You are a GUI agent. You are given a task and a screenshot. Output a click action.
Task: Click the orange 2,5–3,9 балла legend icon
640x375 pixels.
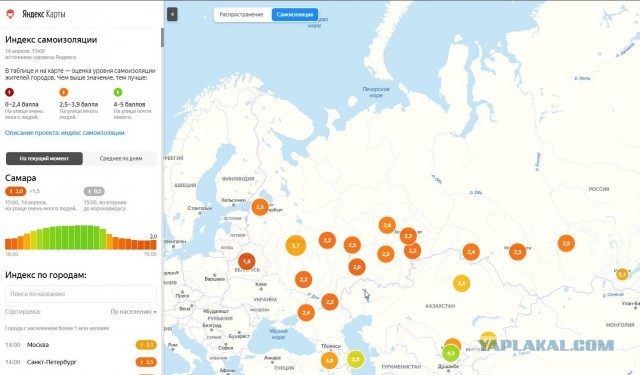pos(64,92)
